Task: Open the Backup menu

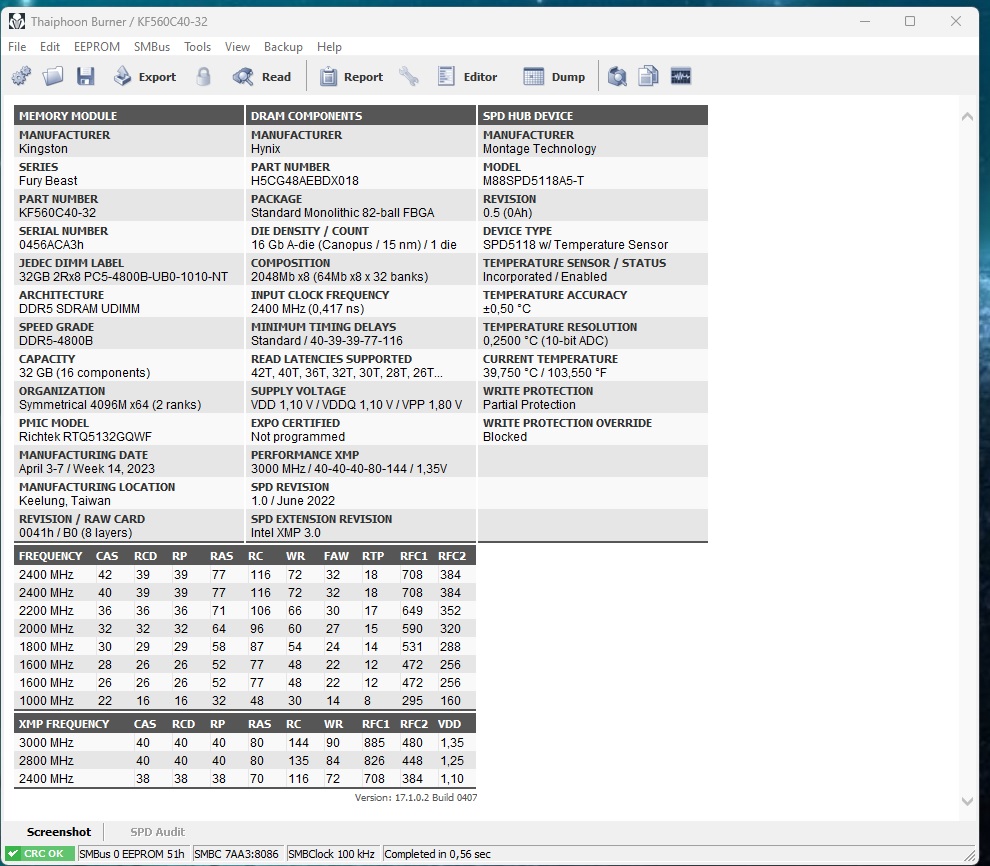Action: [283, 47]
